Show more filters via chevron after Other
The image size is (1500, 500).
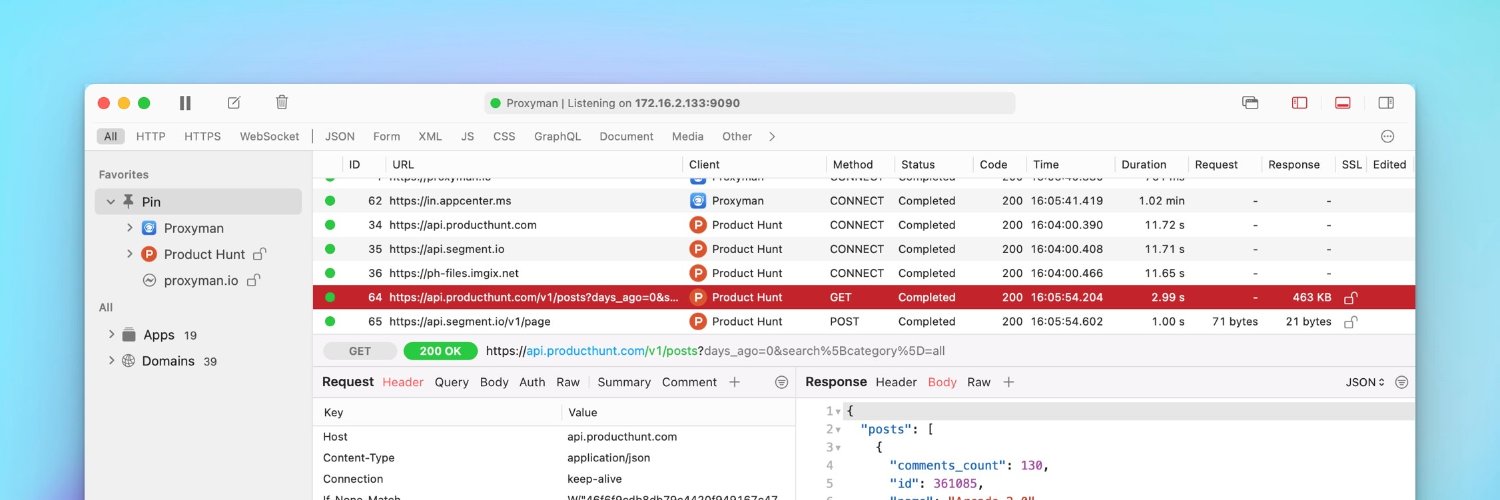pyautogui.click(x=772, y=136)
